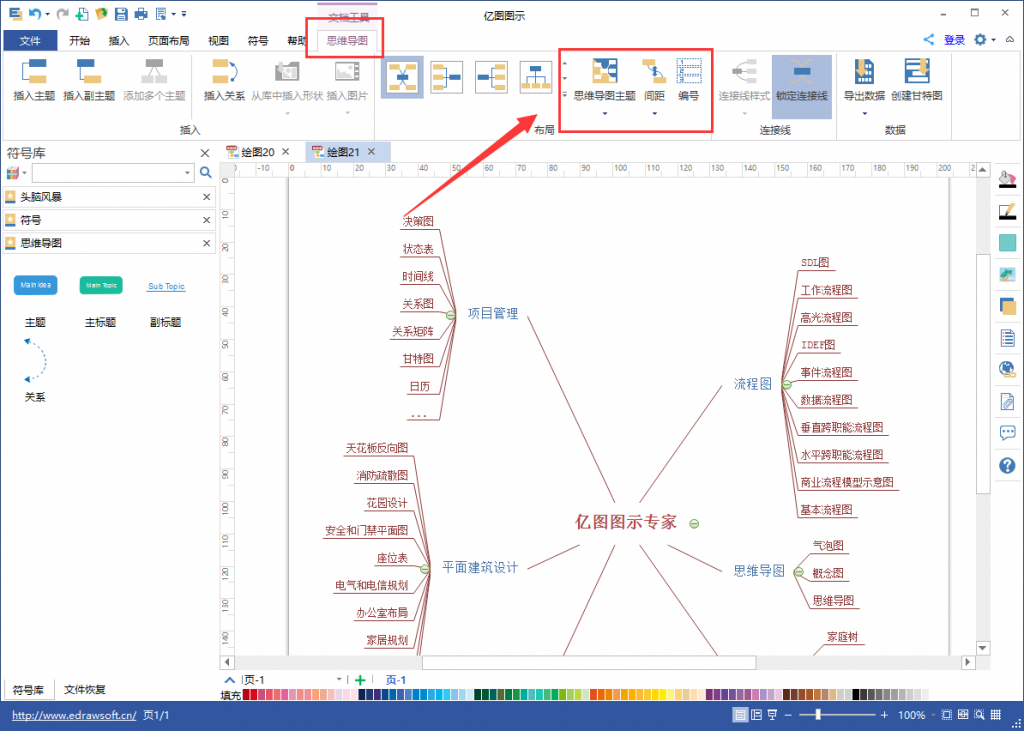Close the 绘图21 document tab

tap(371, 152)
